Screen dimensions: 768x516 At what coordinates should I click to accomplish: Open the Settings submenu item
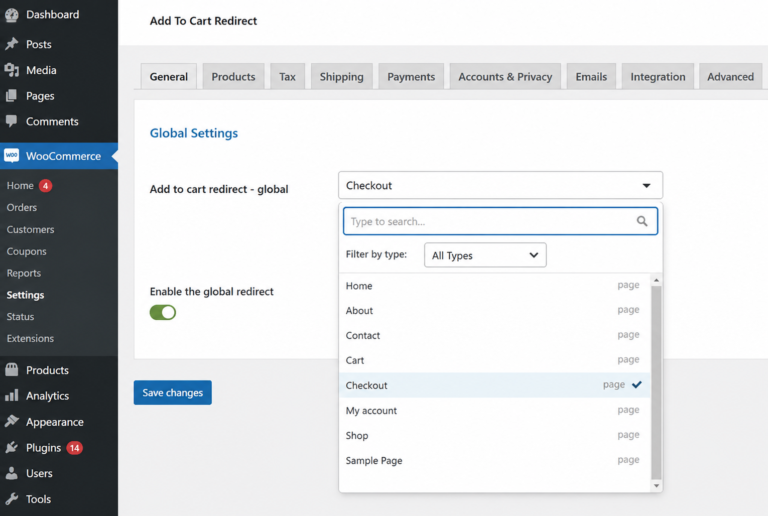click(25, 295)
